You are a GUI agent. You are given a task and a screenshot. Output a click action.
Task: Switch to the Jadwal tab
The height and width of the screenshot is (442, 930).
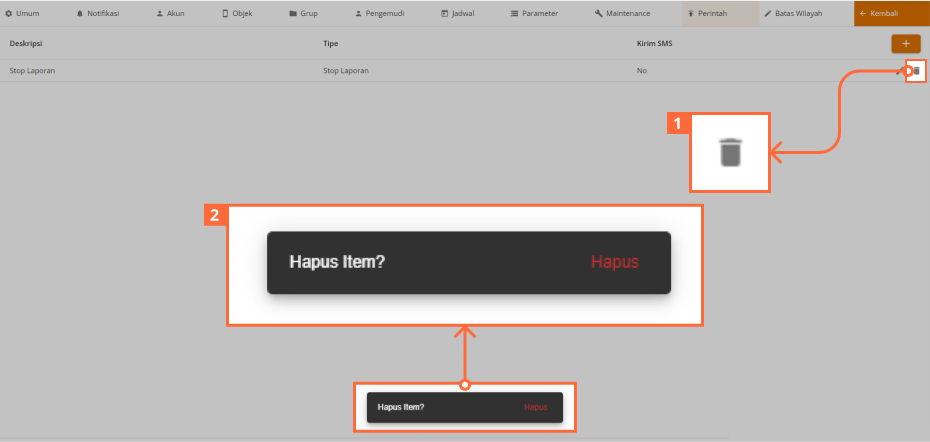tap(458, 14)
